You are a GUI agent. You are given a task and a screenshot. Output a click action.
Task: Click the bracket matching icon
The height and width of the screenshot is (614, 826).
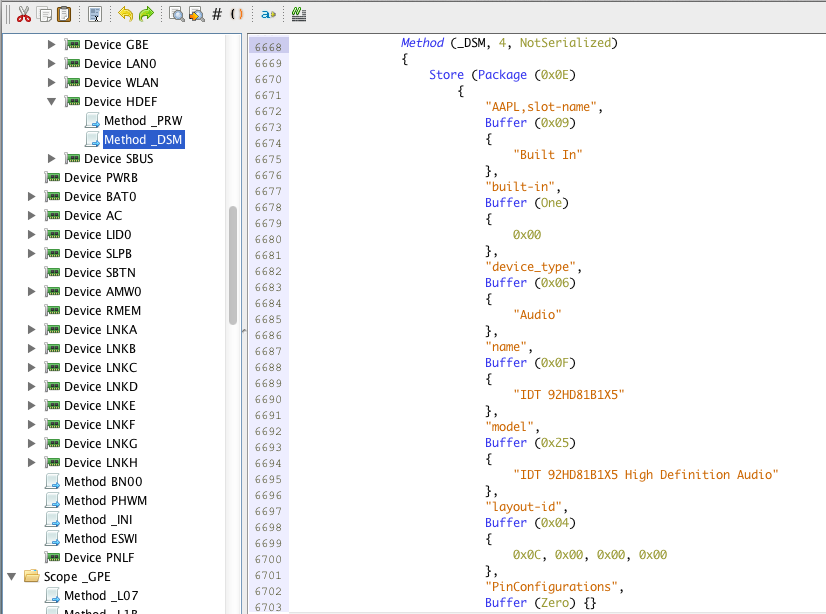tap(236, 14)
